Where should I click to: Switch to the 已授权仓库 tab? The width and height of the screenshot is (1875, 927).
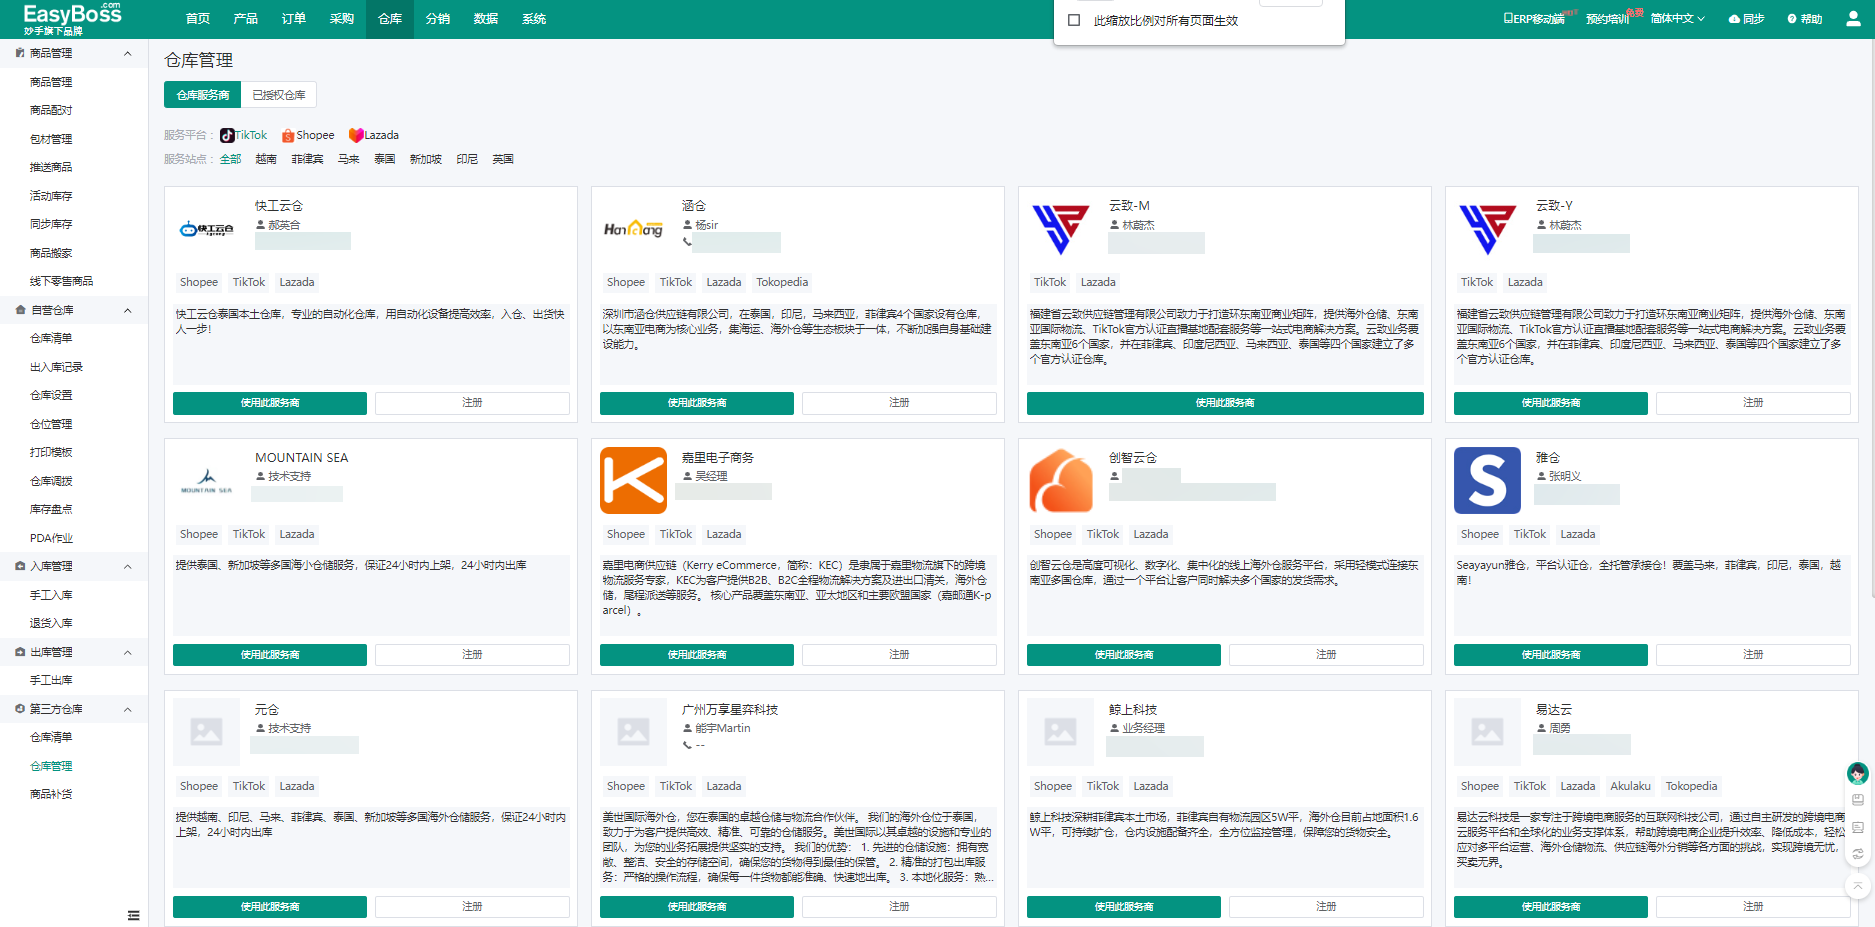pos(279,95)
